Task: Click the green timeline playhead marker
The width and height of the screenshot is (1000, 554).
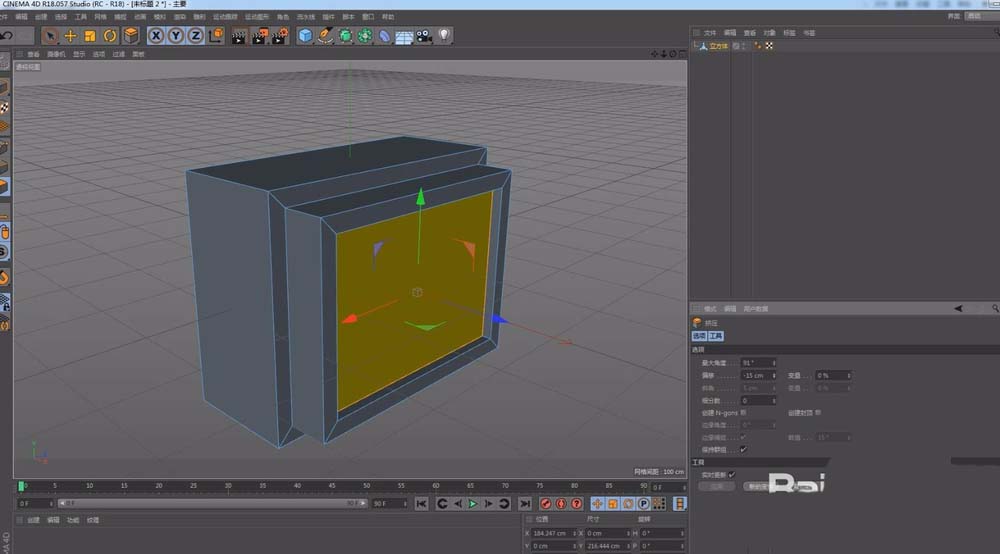Action: click(22, 487)
